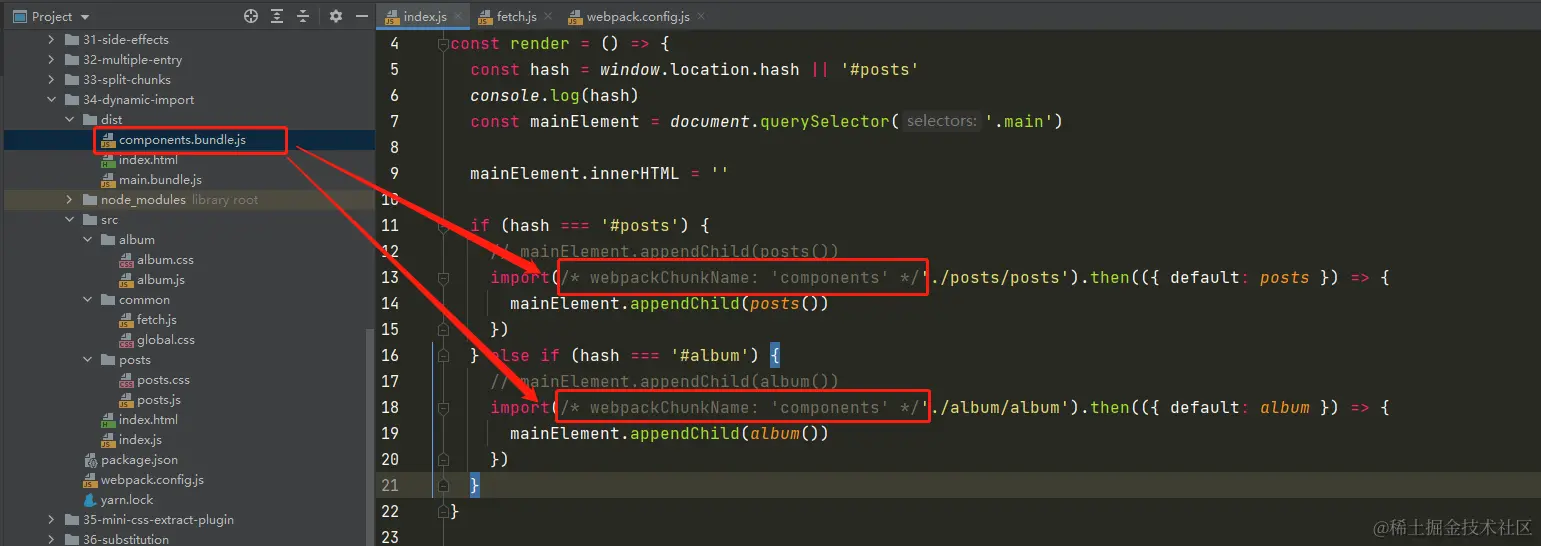Click the JS icon of album.js
1541x546 pixels.
pos(127,280)
